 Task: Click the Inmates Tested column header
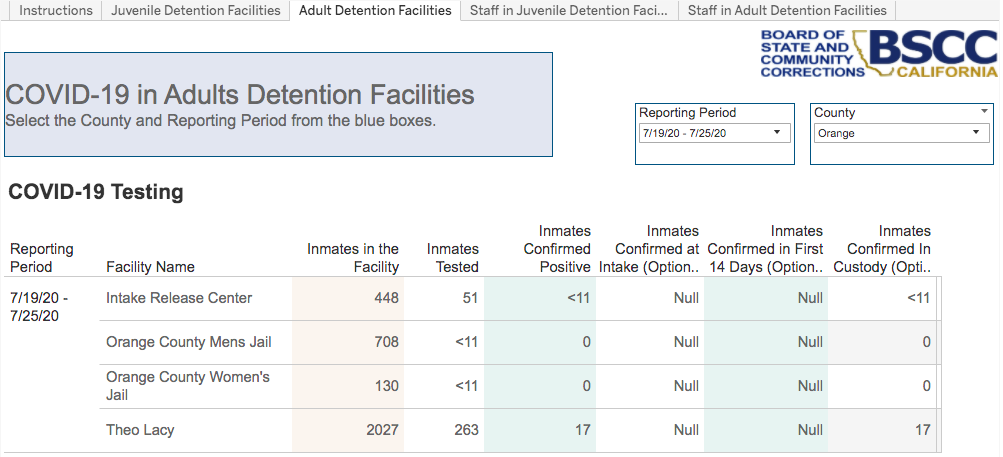pyautogui.click(x=452, y=258)
